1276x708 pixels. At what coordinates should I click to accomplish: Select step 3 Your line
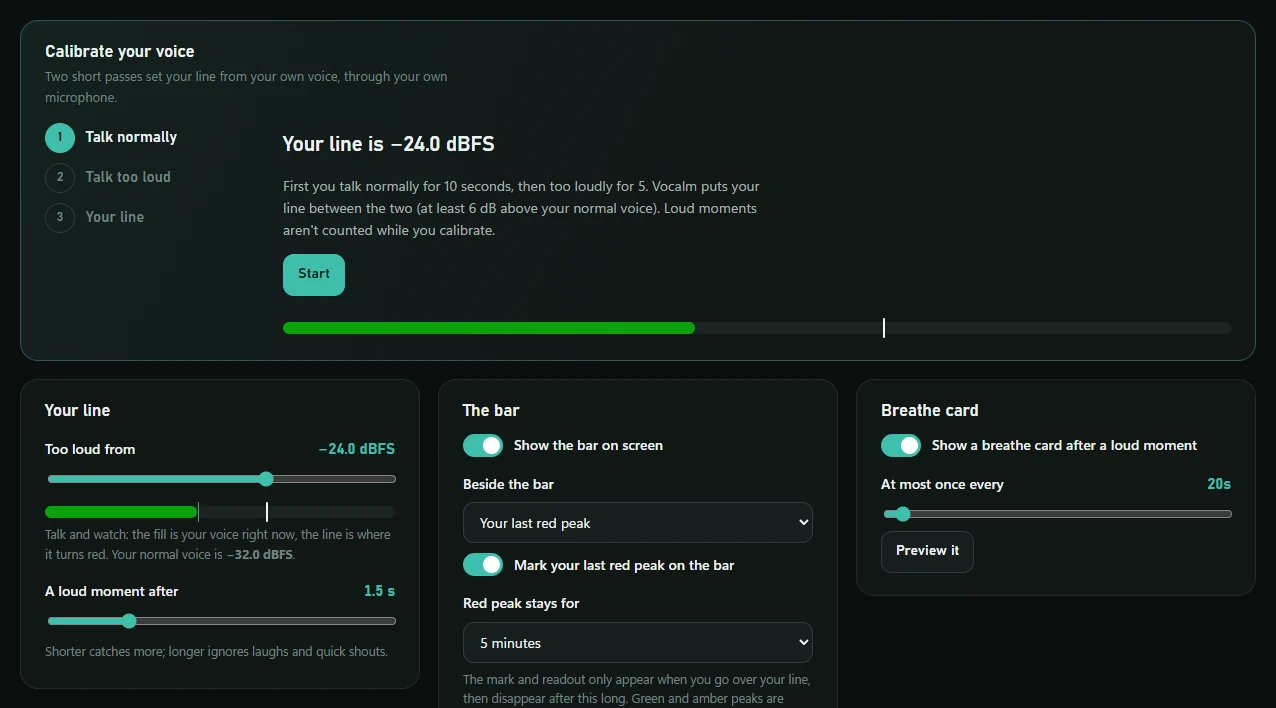point(94,217)
